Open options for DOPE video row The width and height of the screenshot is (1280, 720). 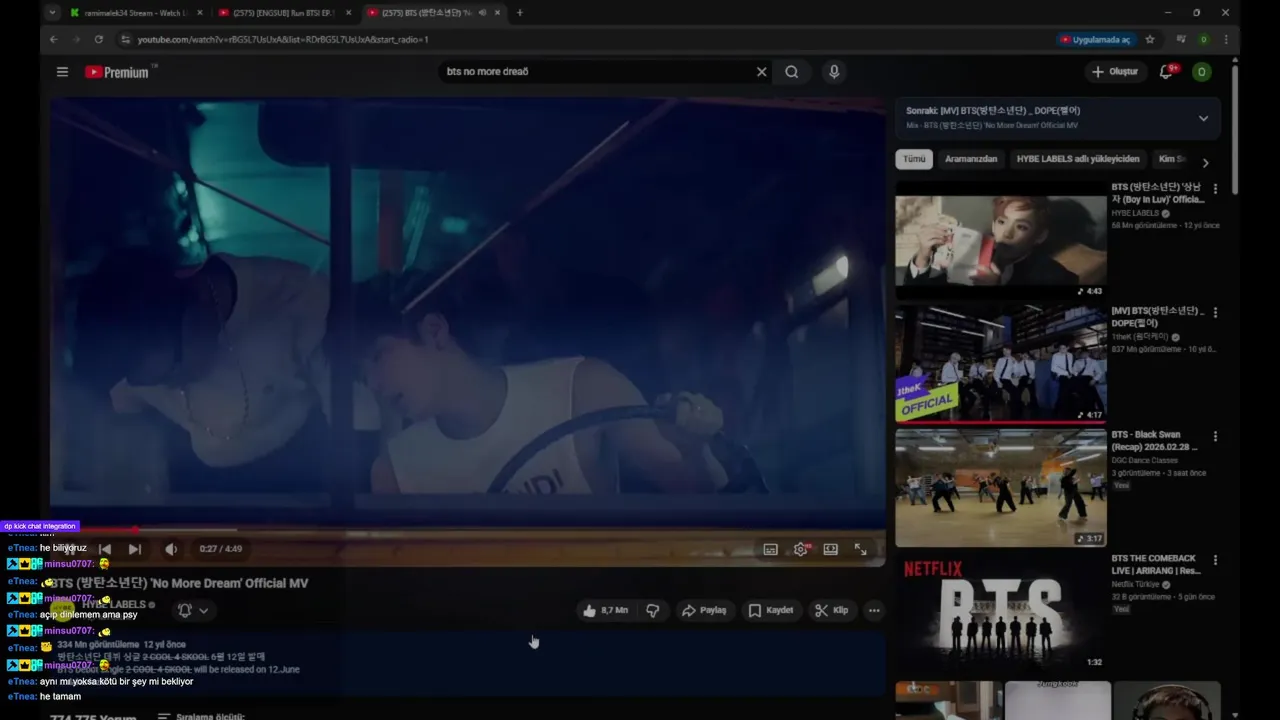click(1215, 313)
